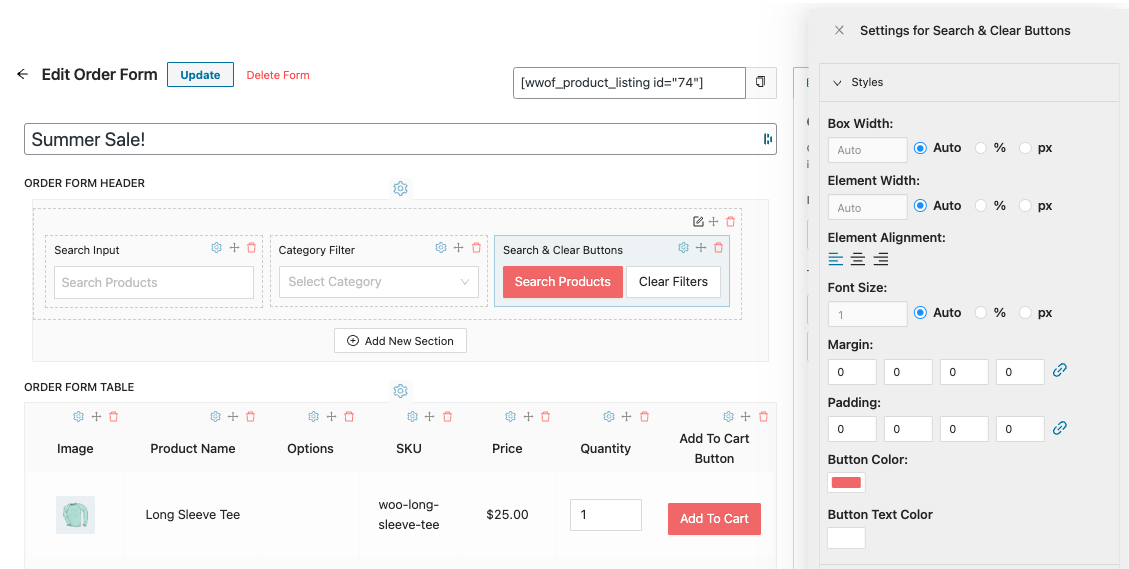Click the plus icon on Search & Clear Buttons

coord(701,248)
